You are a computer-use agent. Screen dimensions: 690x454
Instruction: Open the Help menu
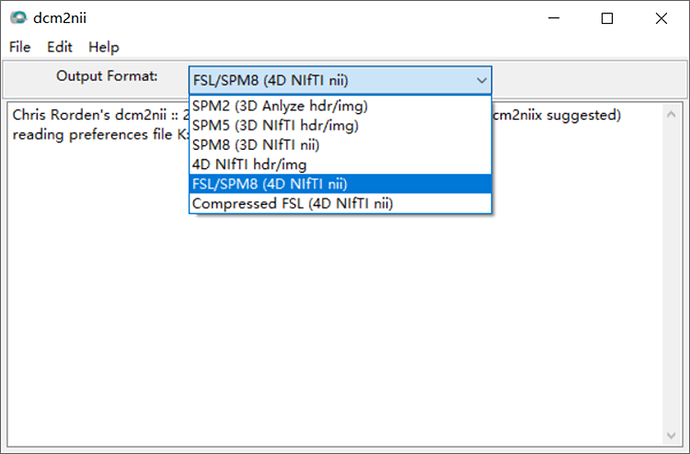(103, 47)
